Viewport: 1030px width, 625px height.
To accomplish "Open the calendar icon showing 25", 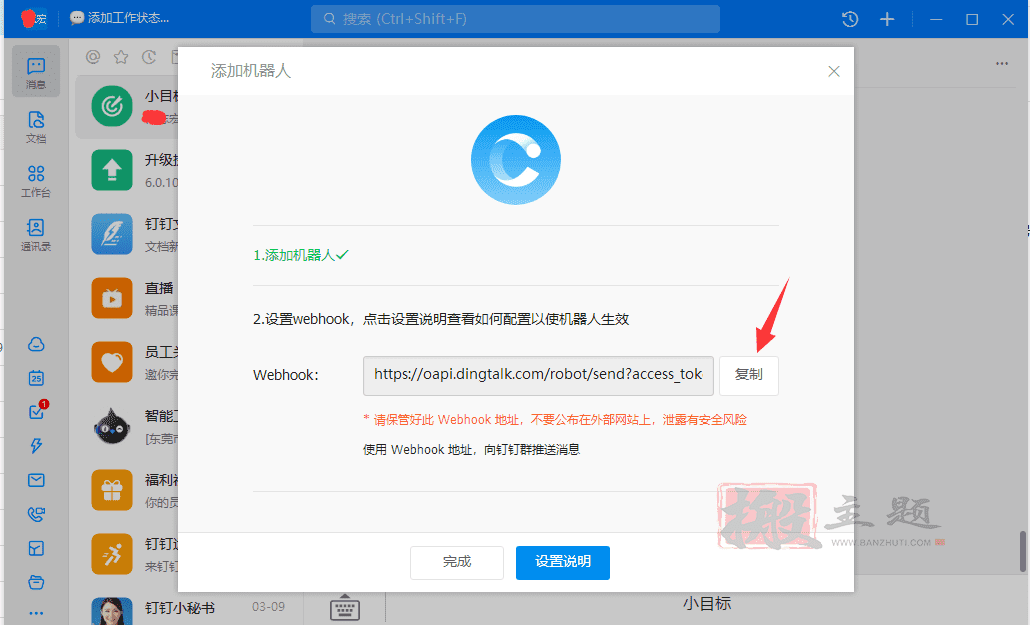I will (x=36, y=378).
